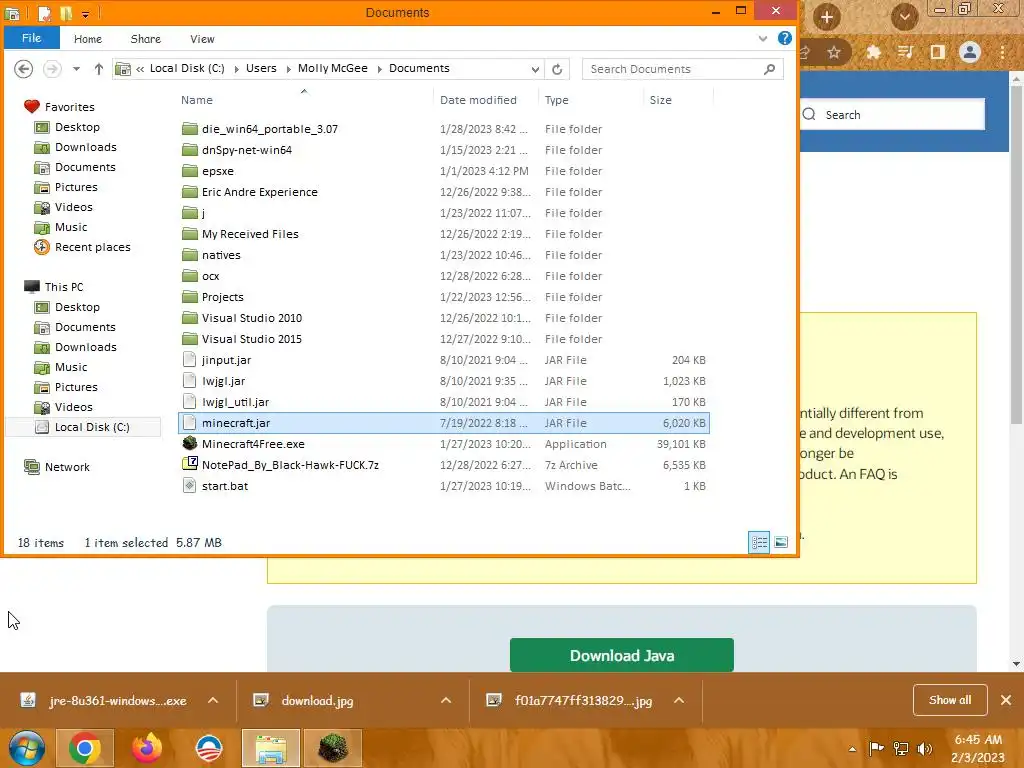This screenshot has width=1024, height=768.
Task: Sort by Date modified column header
Action: click(x=478, y=100)
